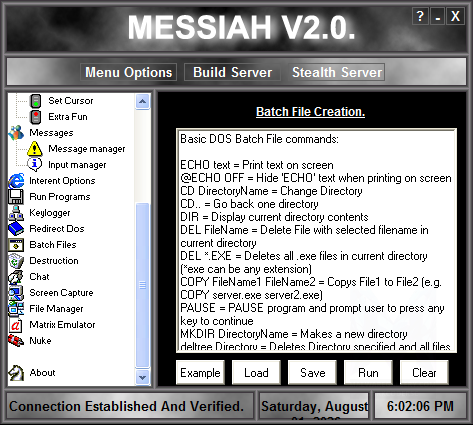This screenshot has width=473, height=425.
Task: Select the Messages tree node
Action: pyautogui.click(x=51, y=133)
